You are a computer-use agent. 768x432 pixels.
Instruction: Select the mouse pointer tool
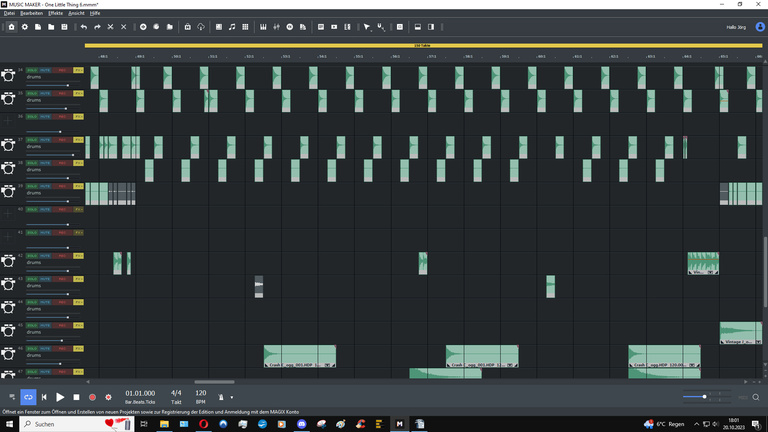[x=366, y=26]
